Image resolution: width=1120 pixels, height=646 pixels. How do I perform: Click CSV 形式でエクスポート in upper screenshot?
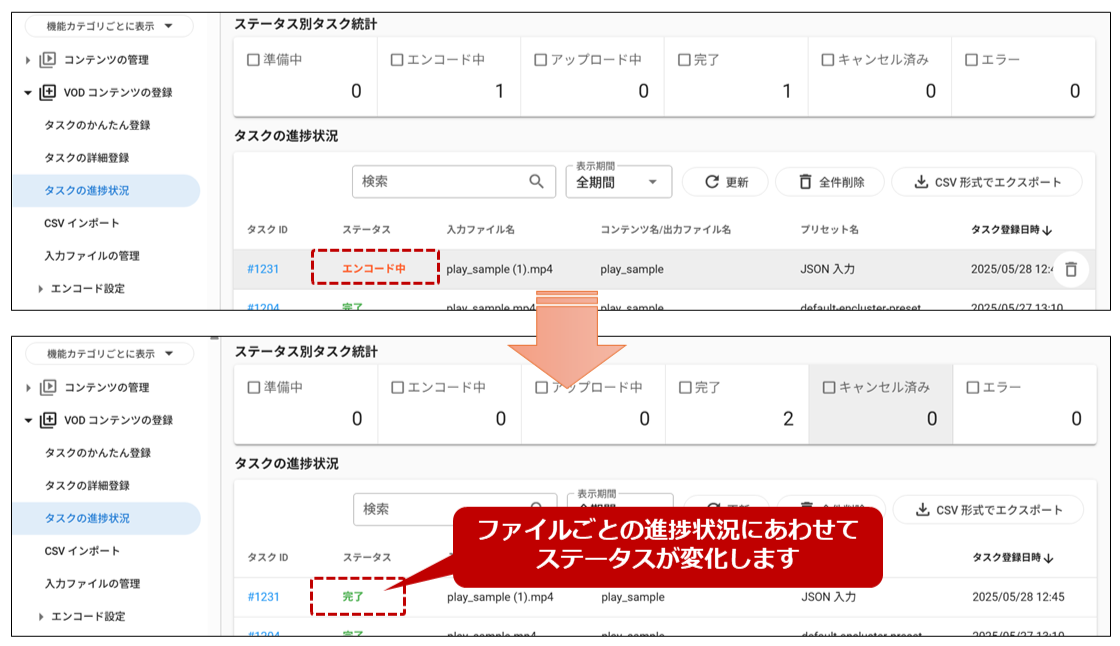[x=987, y=182]
